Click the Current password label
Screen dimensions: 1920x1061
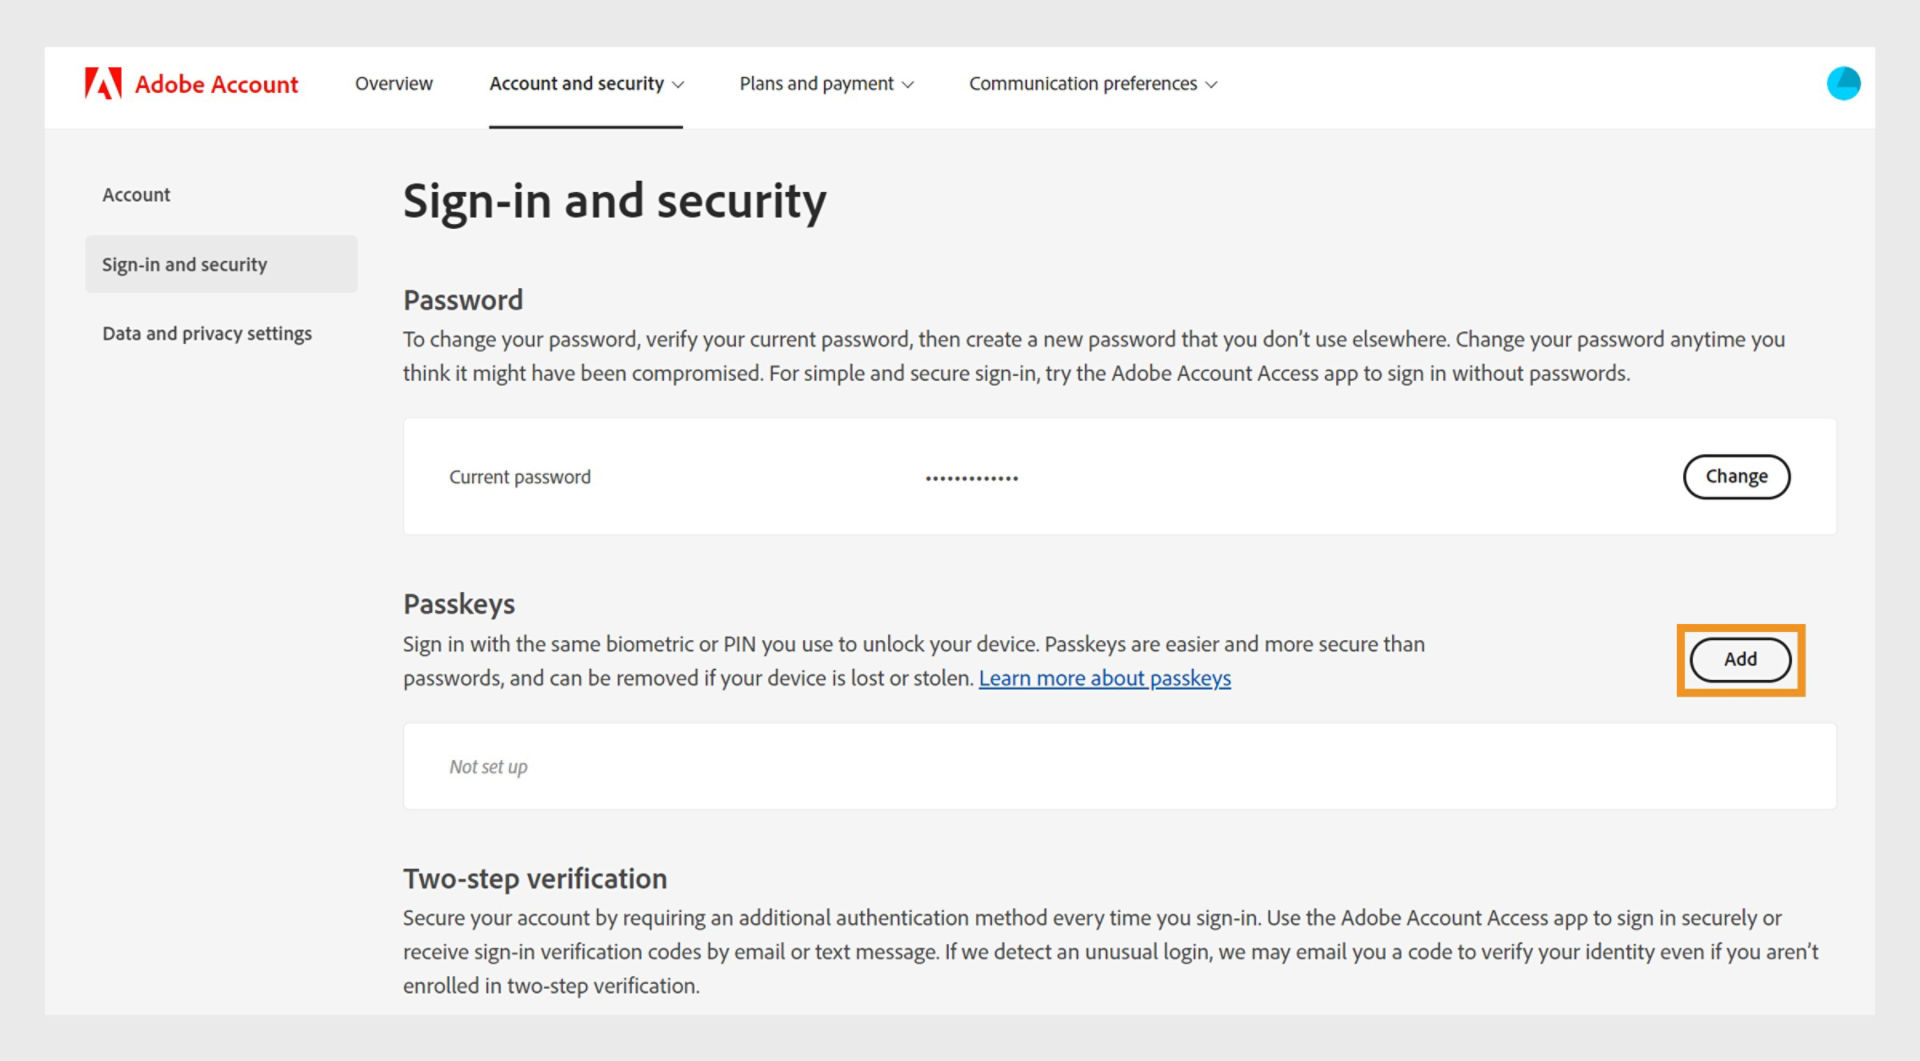(519, 477)
